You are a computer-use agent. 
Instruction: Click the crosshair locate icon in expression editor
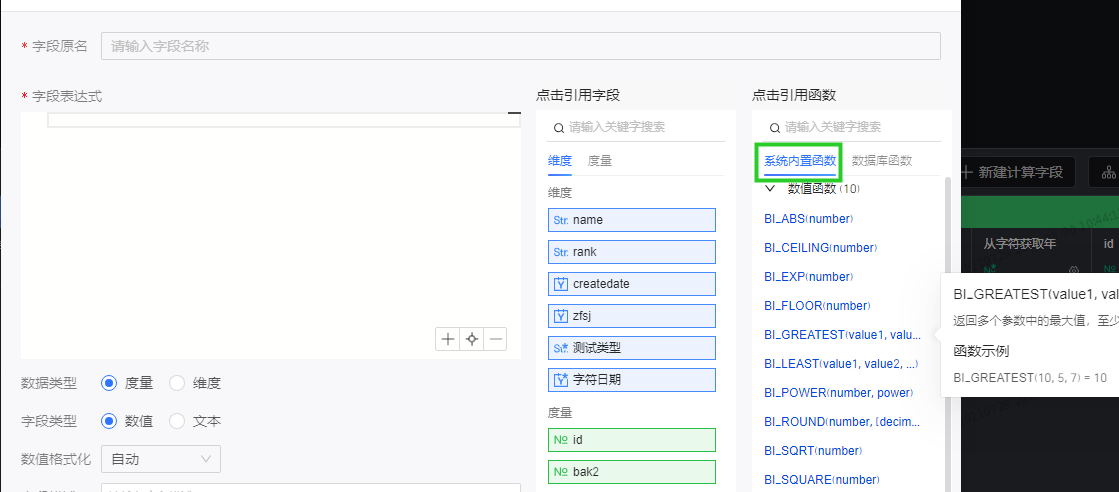[472, 339]
